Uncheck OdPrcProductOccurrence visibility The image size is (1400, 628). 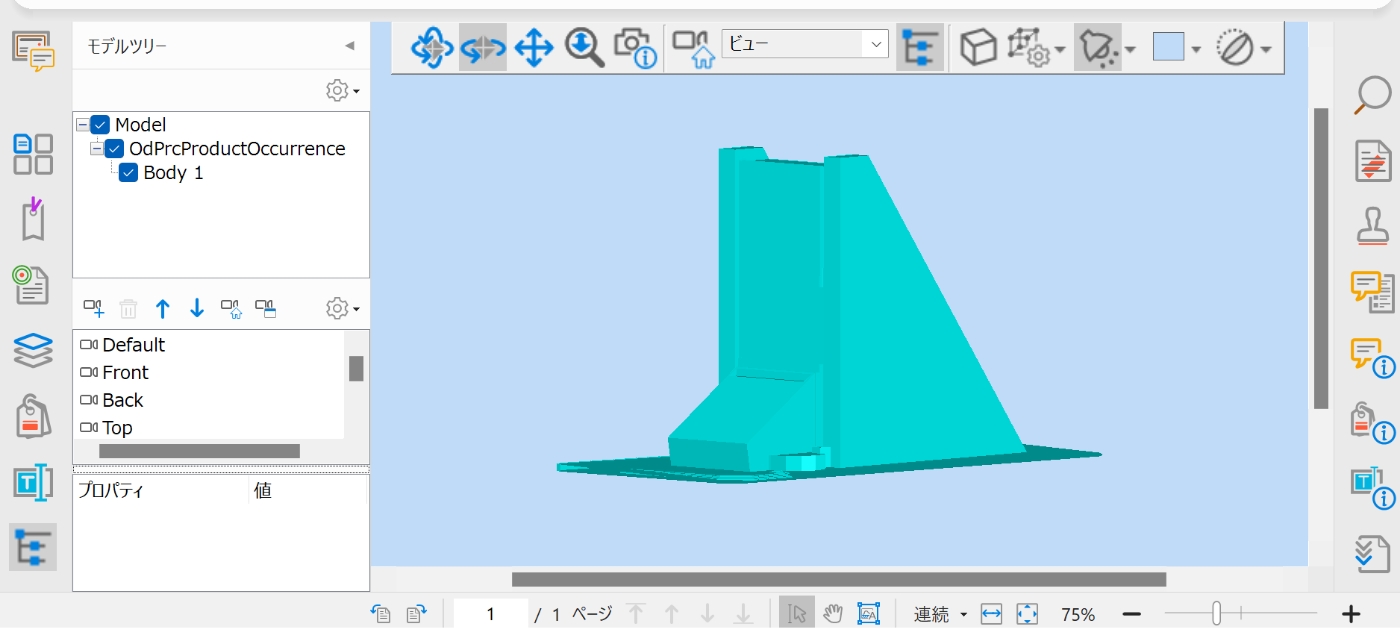pyautogui.click(x=114, y=148)
